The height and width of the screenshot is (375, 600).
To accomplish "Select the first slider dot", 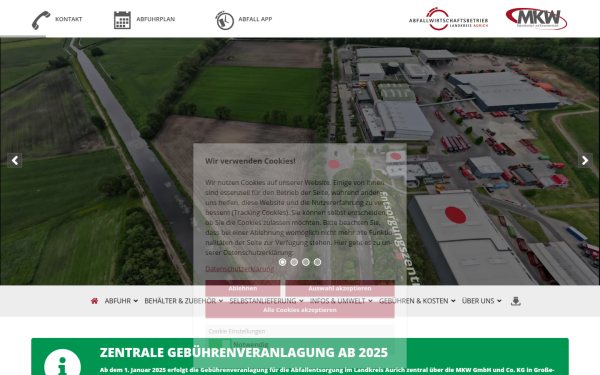I will click(282, 262).
